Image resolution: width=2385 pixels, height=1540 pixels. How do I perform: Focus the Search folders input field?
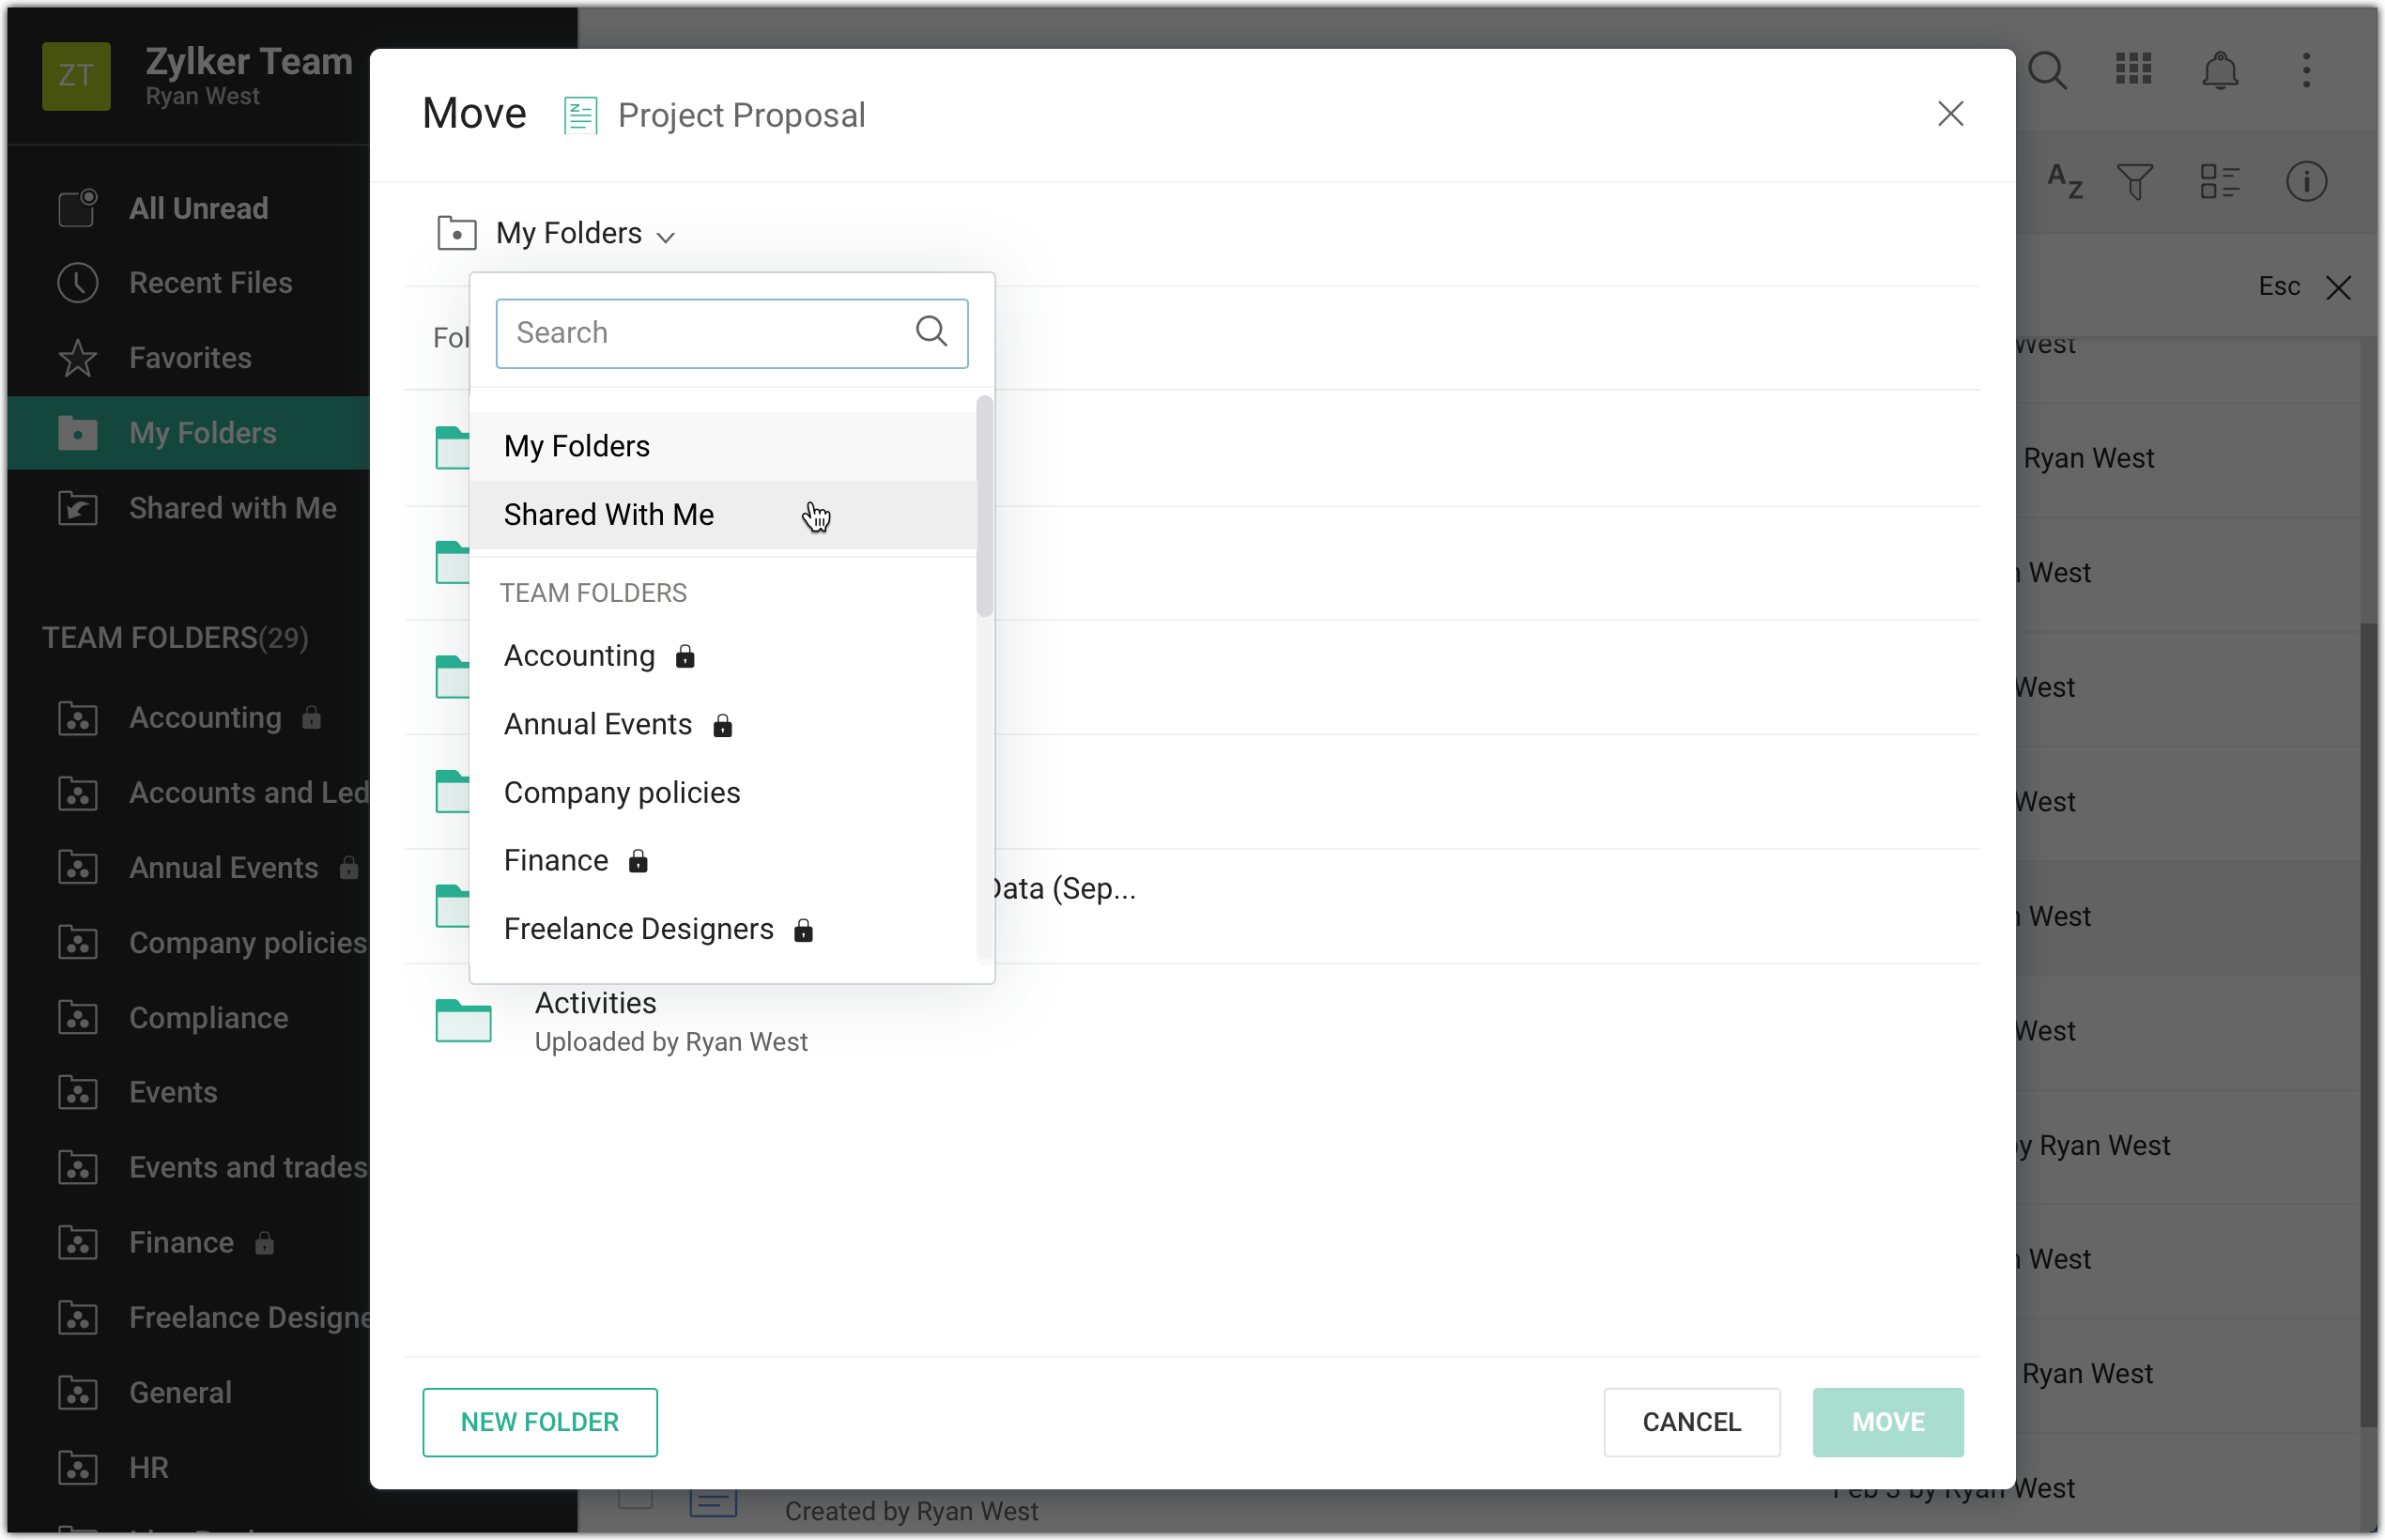[x=705, y=333]
